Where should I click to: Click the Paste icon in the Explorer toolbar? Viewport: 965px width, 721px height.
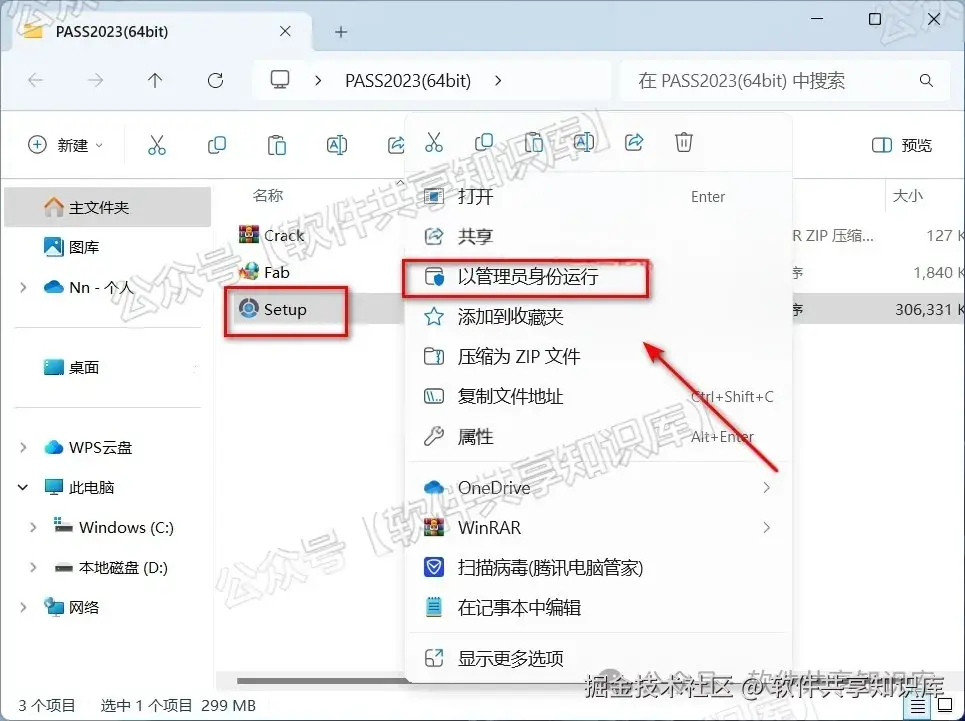pos(277,143)
